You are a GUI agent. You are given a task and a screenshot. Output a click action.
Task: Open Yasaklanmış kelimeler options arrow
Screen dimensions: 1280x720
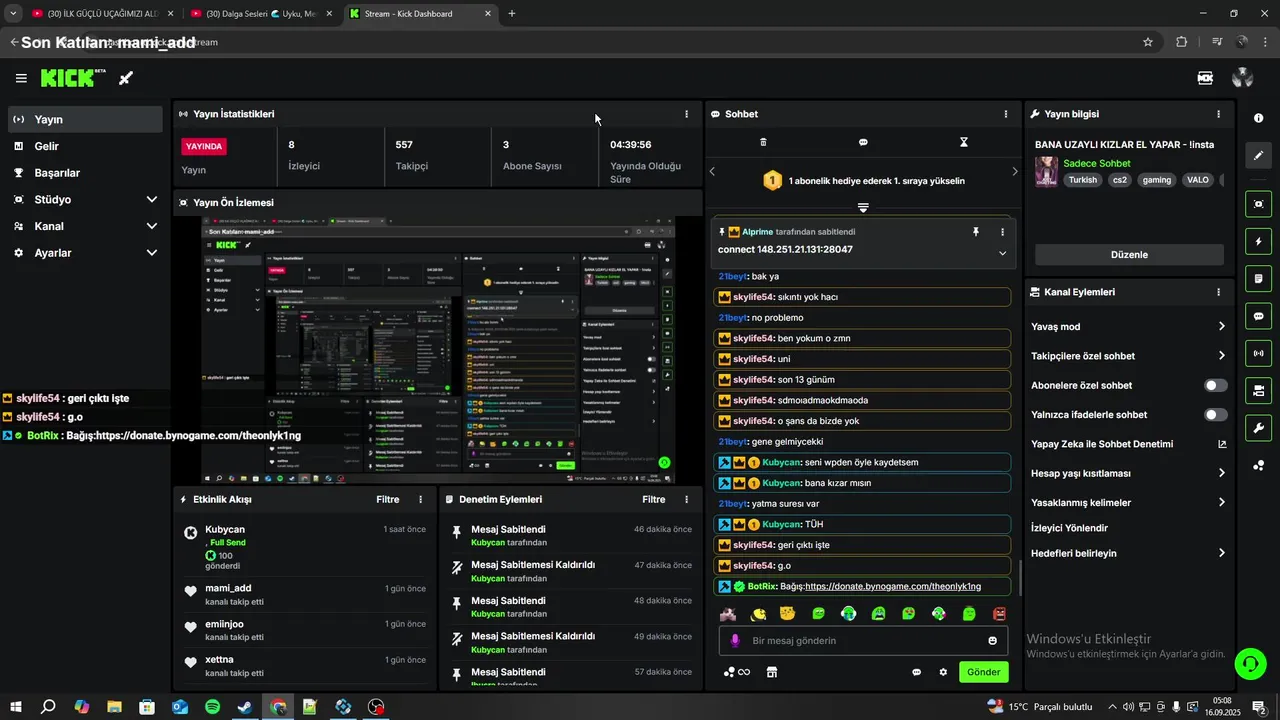[1222, 502]
